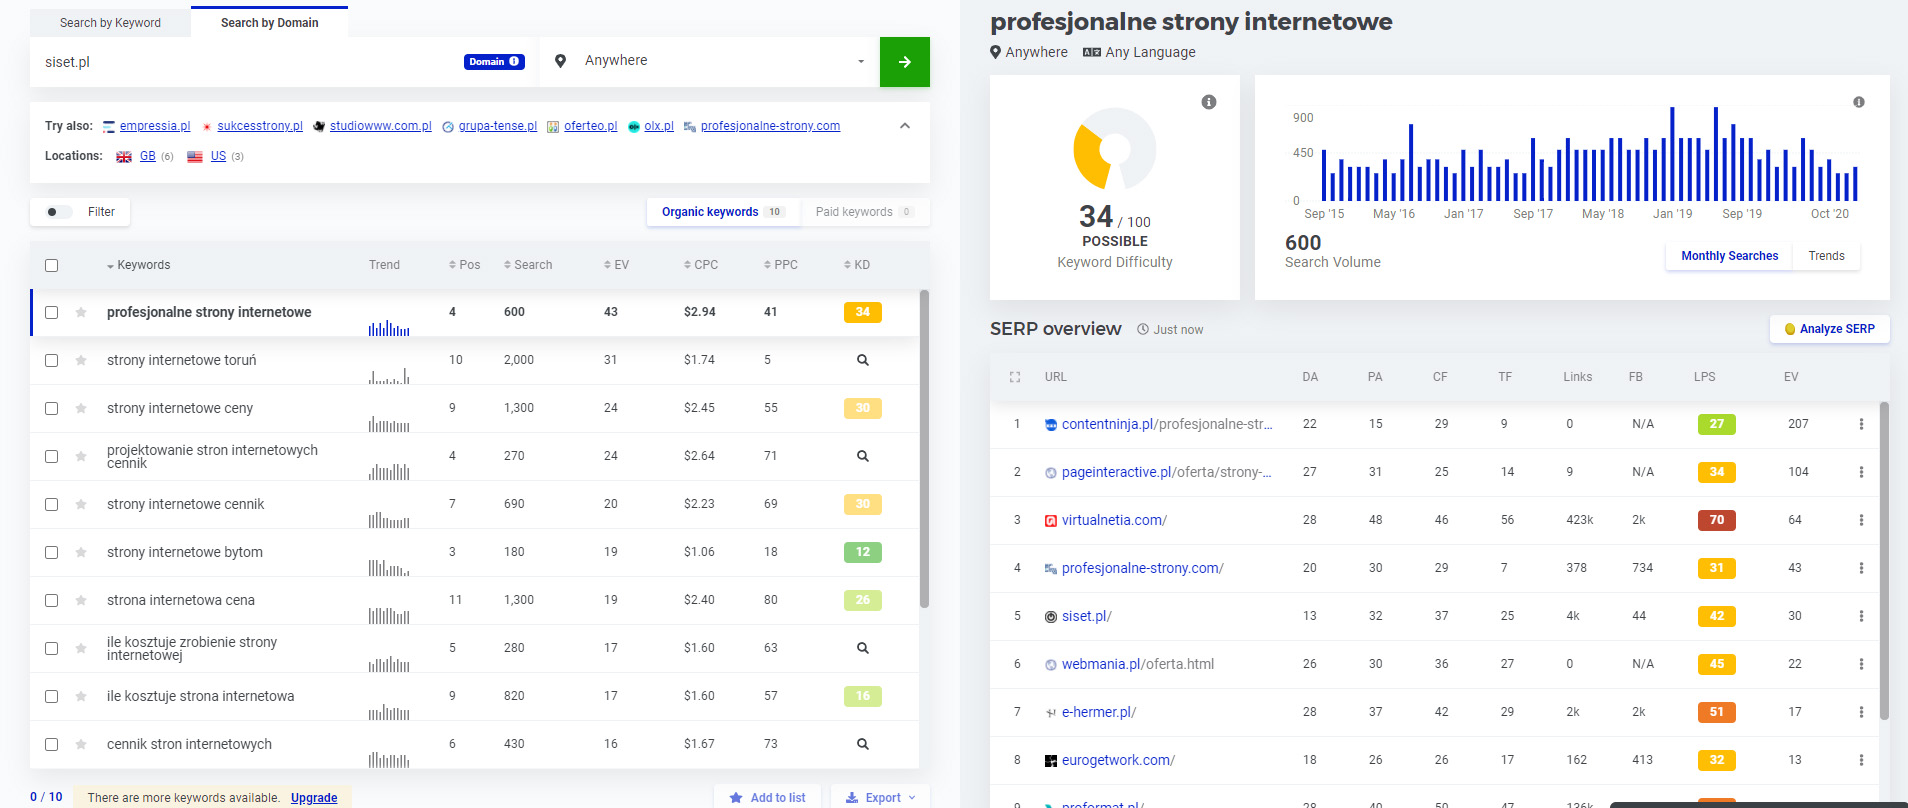Switch to Search by Keyword tab
The width and height of the screenshot is (1908, 808).
click(x=110, y=23)
